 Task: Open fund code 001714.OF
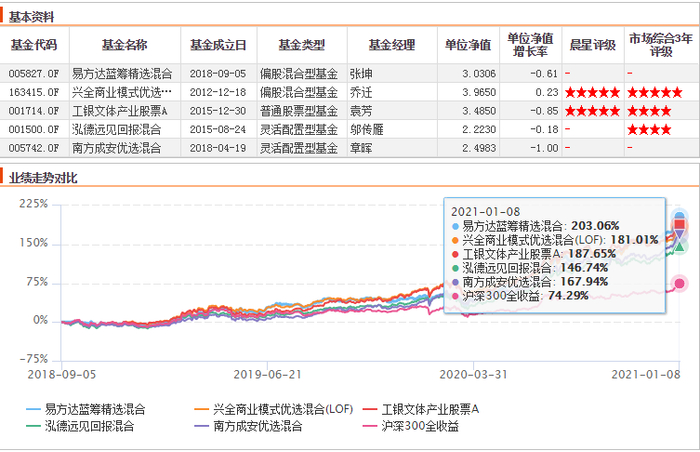(34, 111)
